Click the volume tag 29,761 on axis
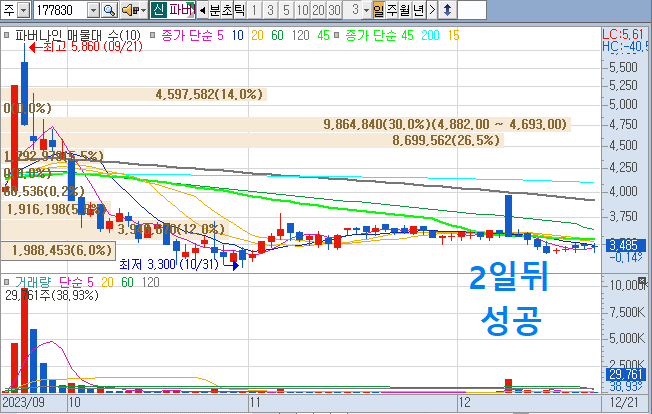Screen dimensions: 652x414 click(x=625, y=374)
